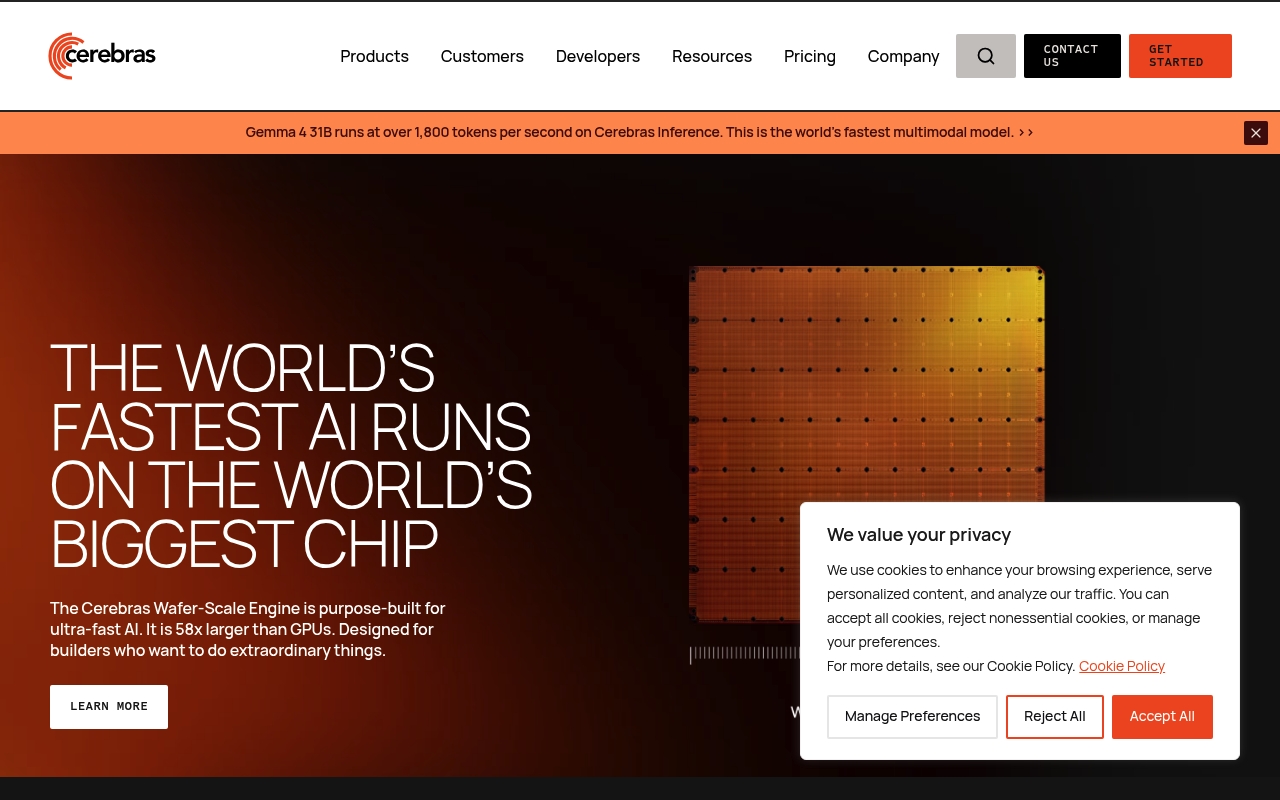Click the Cerebras logo
Viewport: 1280px width, 800px height.
point(102,56)
